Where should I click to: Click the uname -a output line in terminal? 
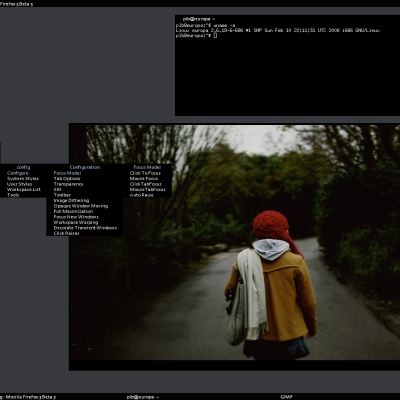(277, 30)
